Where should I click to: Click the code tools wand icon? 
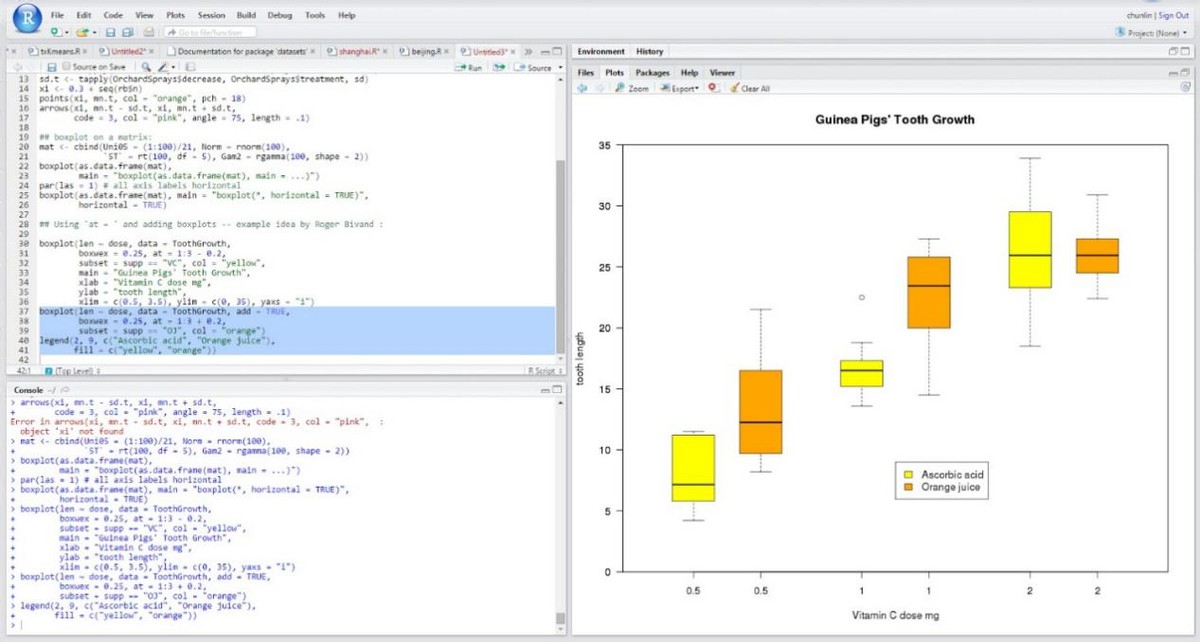pyautogui.click(x=164, y=67)
